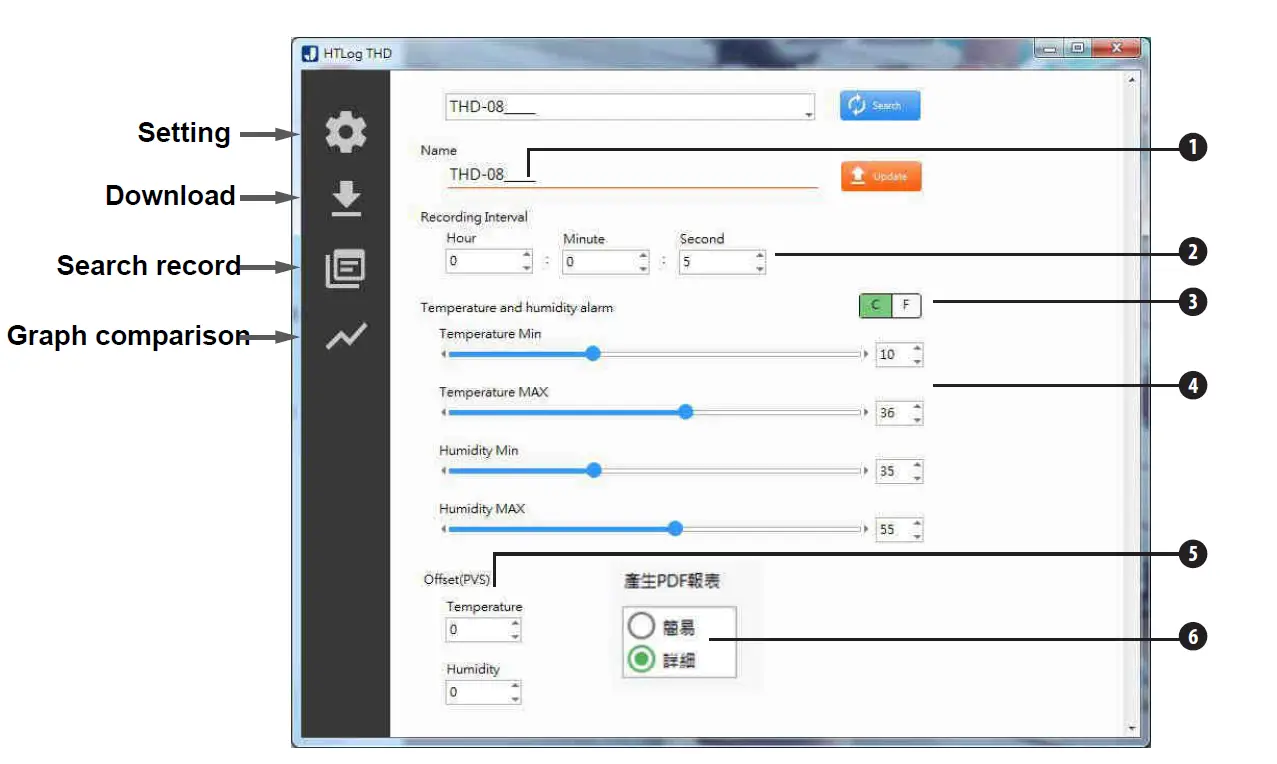
Task: Click the Search refresh button
Action: (x=880, y=105)
